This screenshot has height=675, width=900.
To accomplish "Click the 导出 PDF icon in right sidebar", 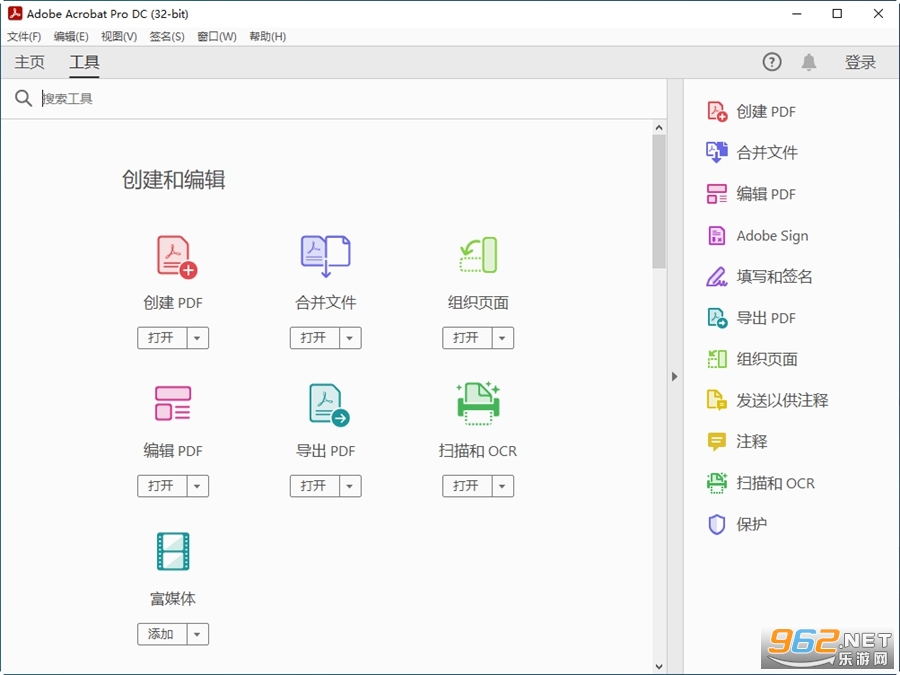I will tap(717, 318).
